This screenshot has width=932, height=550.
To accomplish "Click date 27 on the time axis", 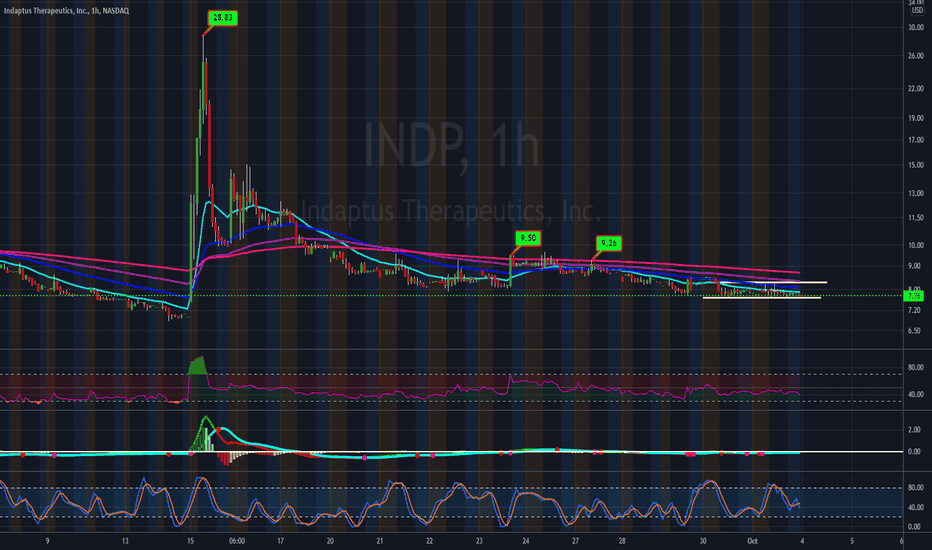I will (575, 541).
